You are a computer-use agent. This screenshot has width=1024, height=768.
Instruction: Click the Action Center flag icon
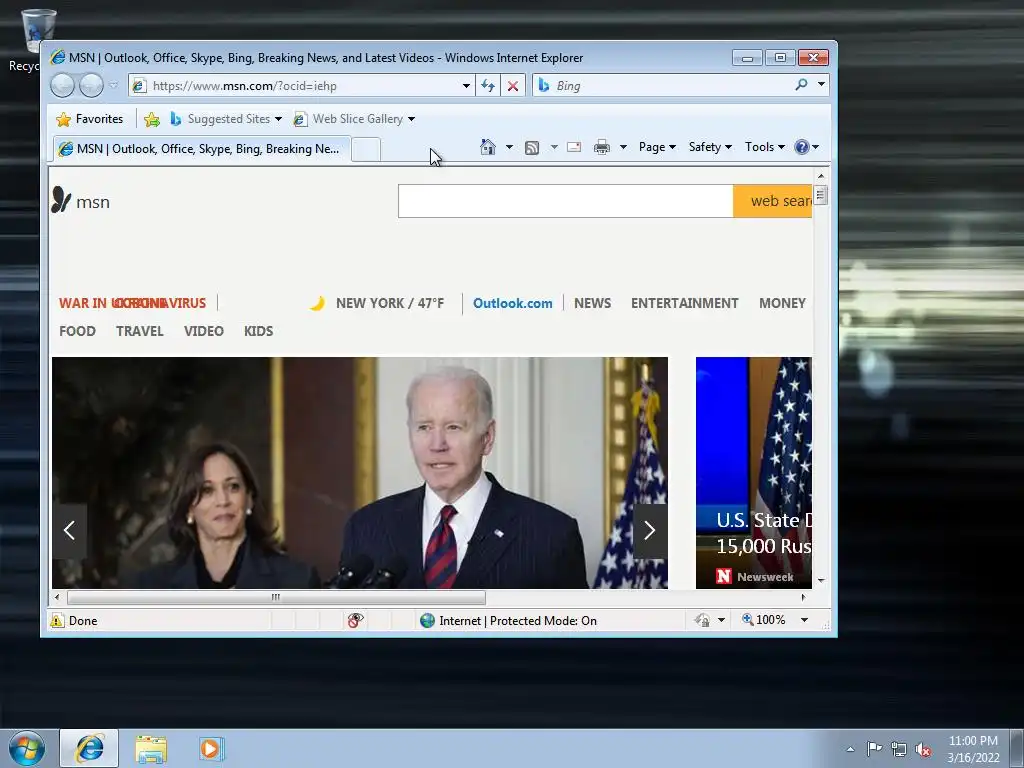click(x=874, y=749)
